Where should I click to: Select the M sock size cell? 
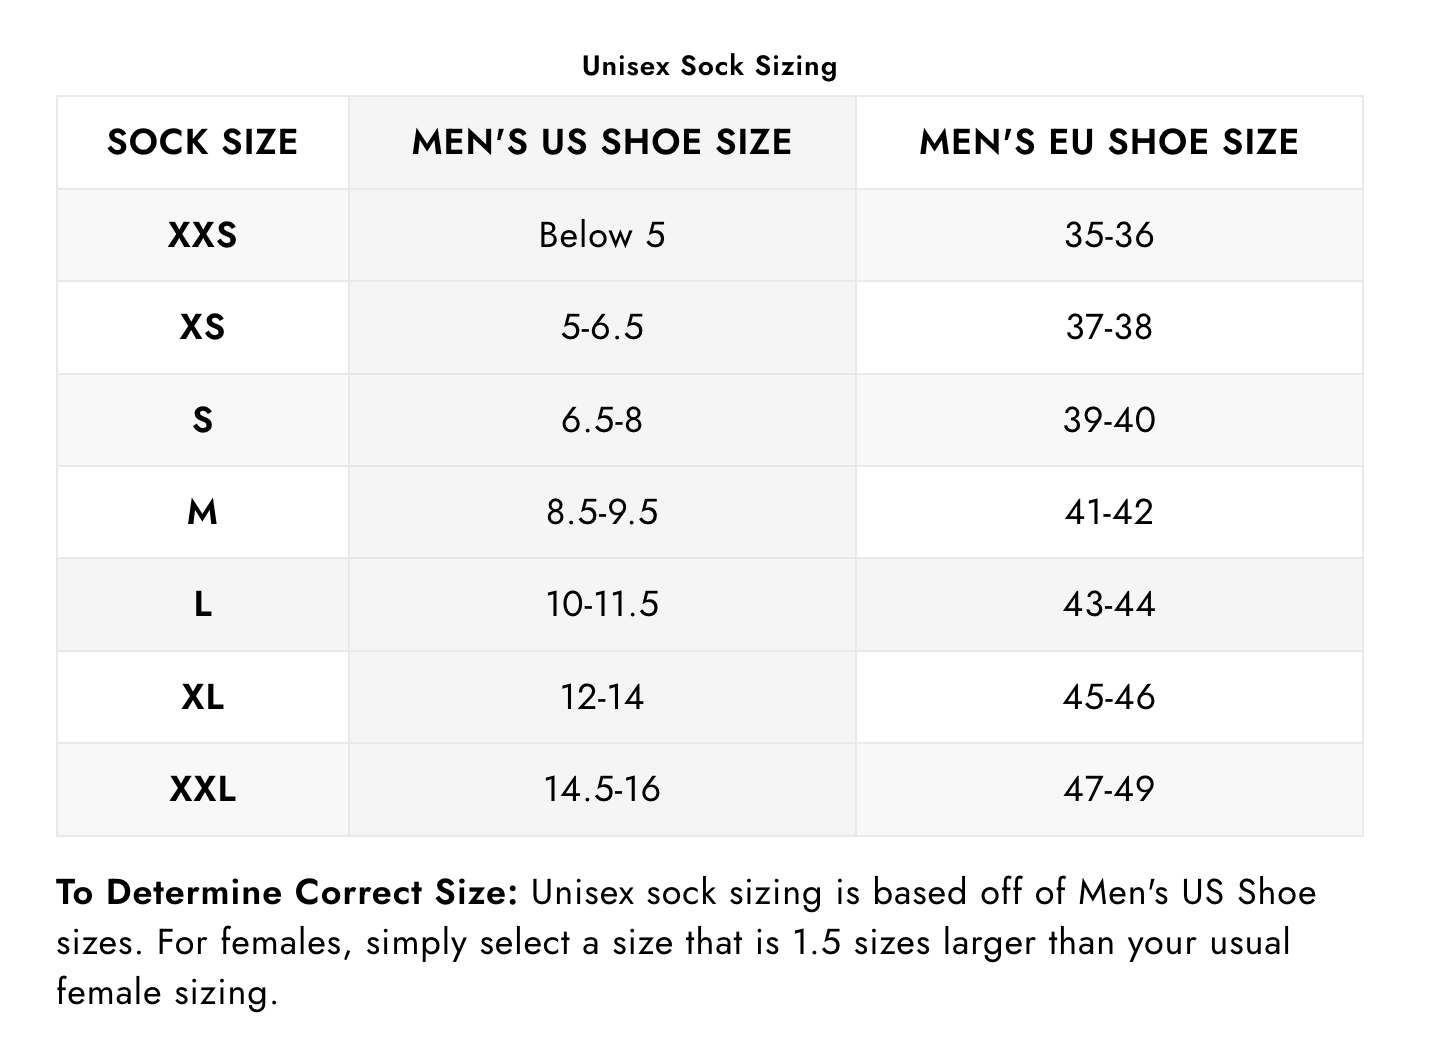202,512
